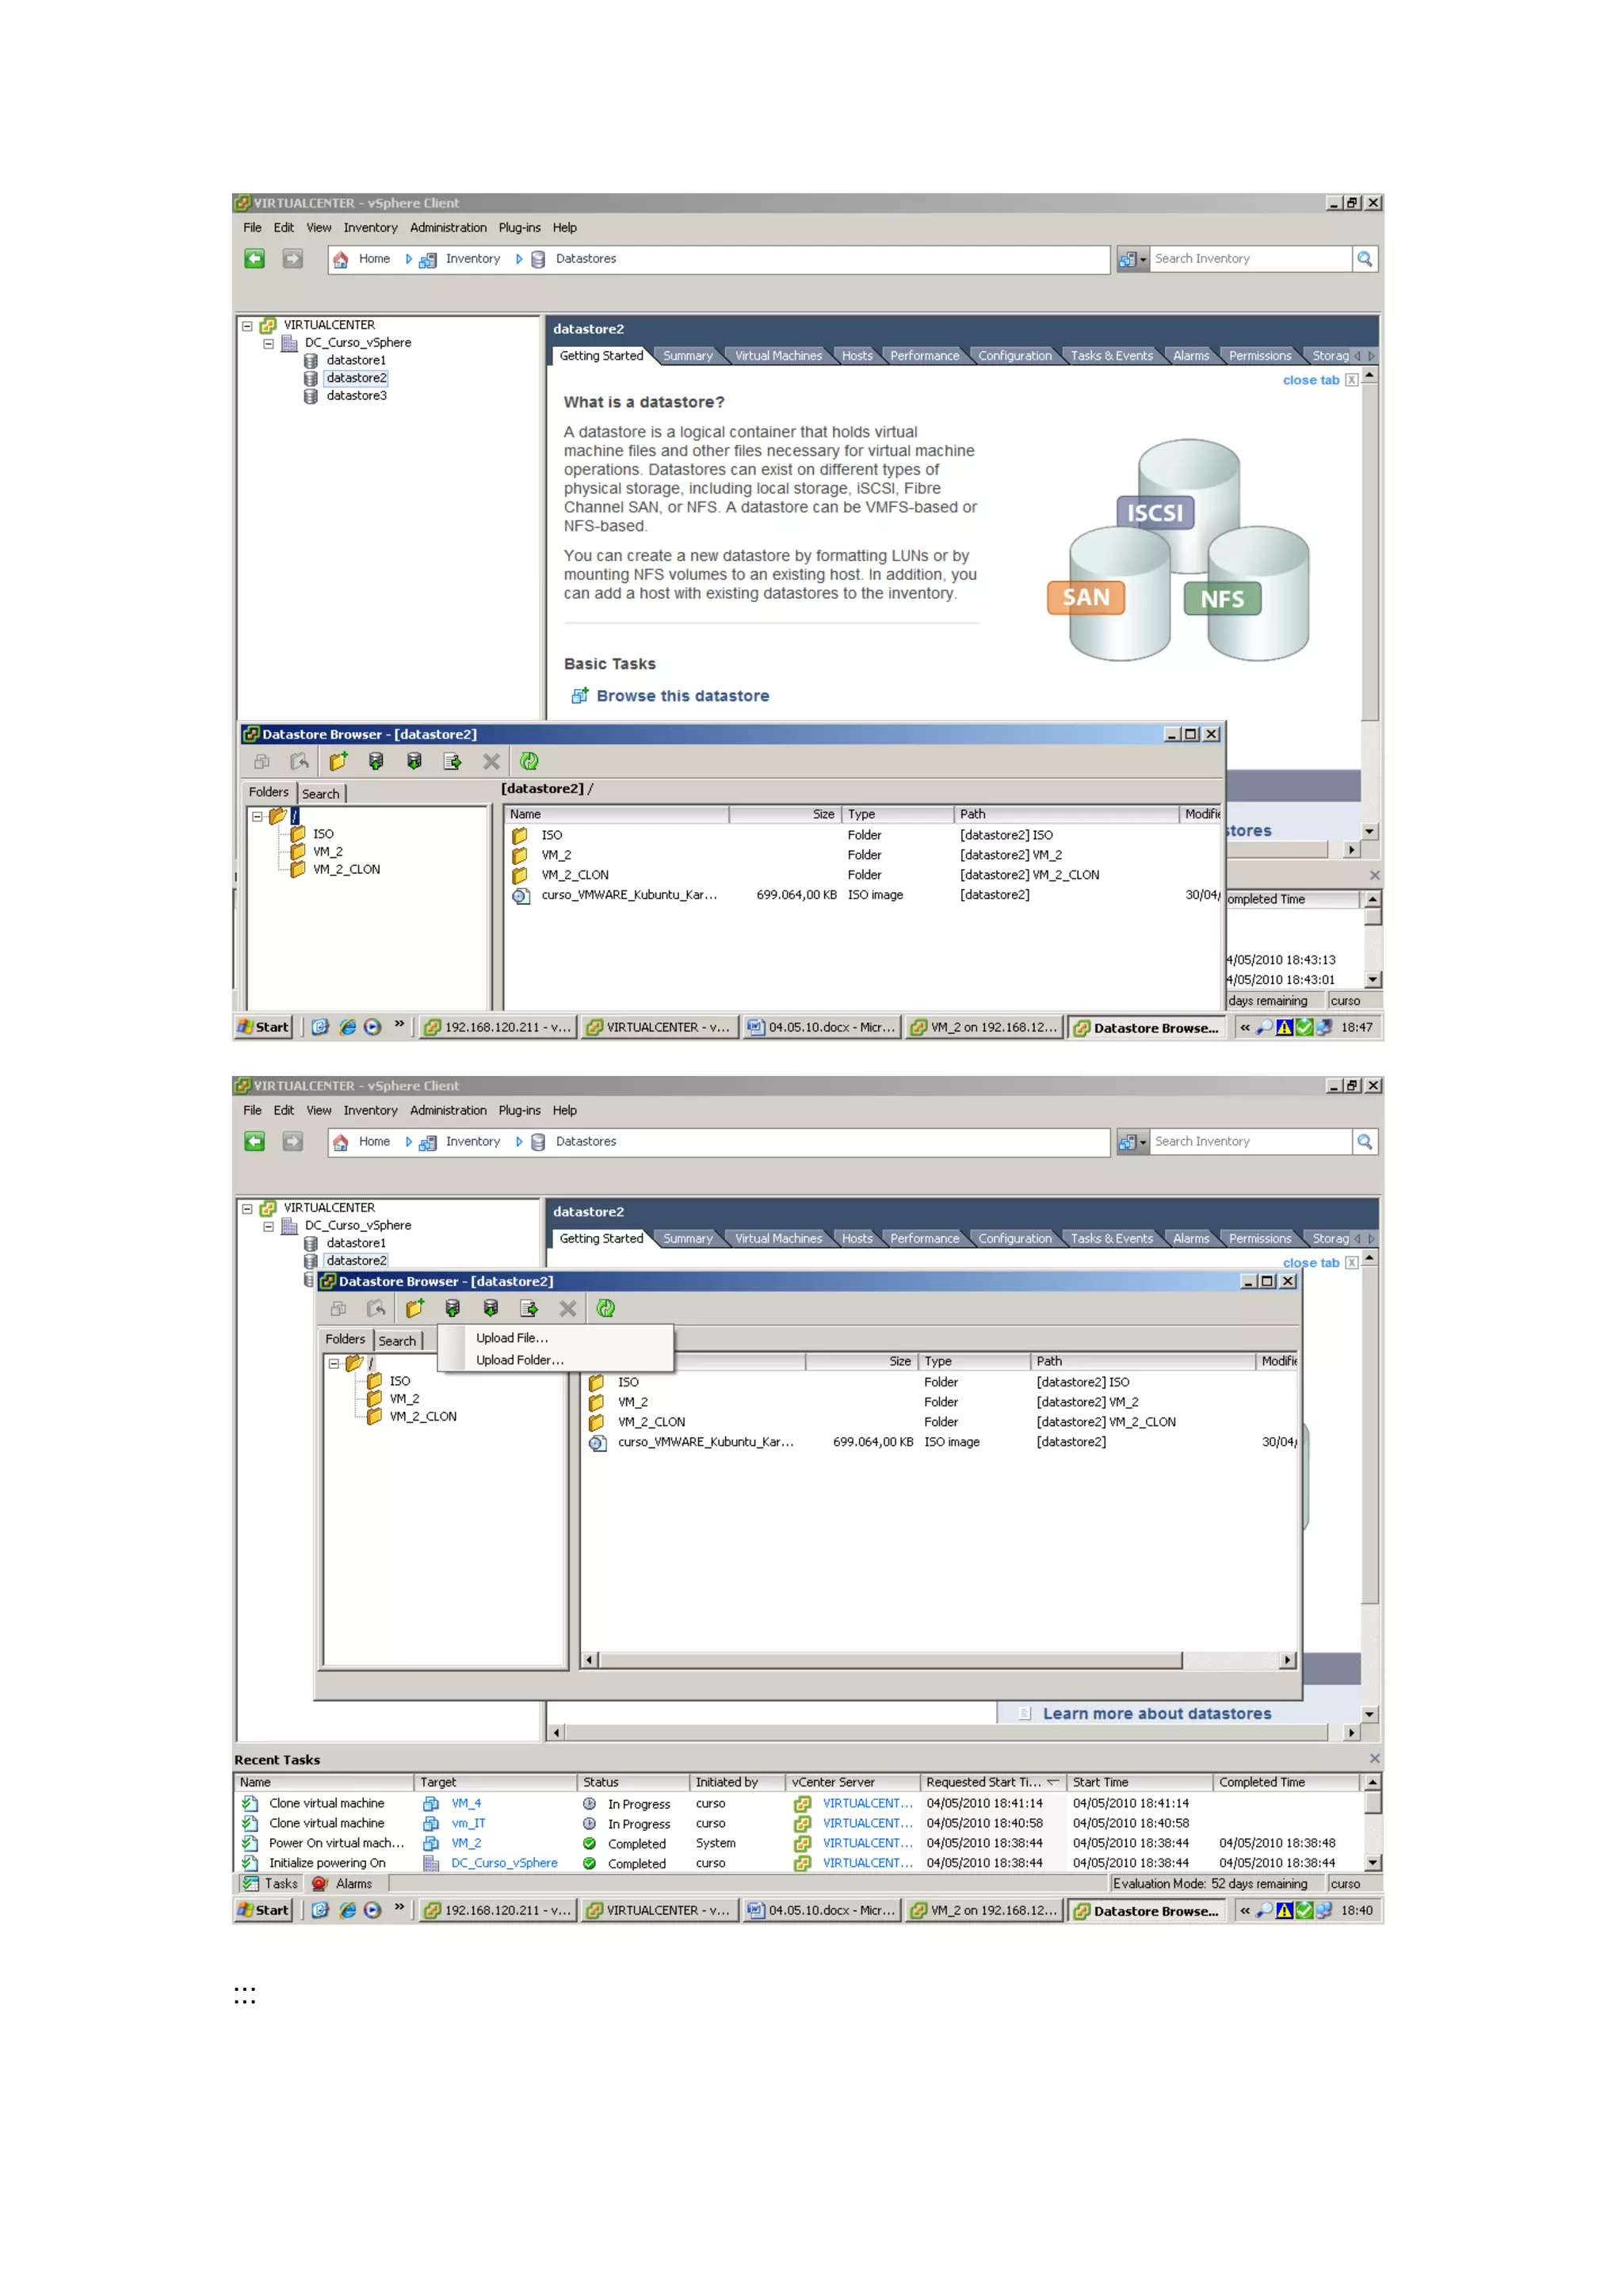Collapse the DC_Curso_vSphere node above datastore3
The image size is (1623, 2296).
[268, 343]
